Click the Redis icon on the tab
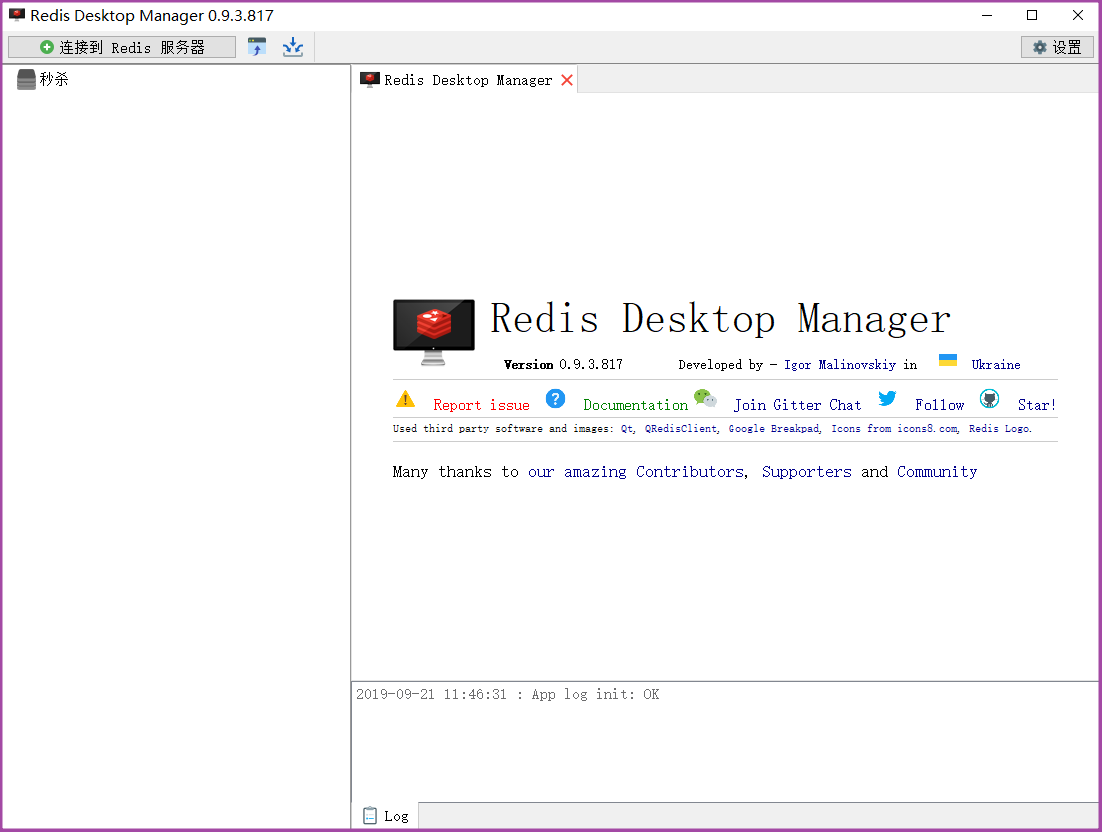Image resolution: width=1102 pixels, height=832 pixels. (x=370, y=79)
